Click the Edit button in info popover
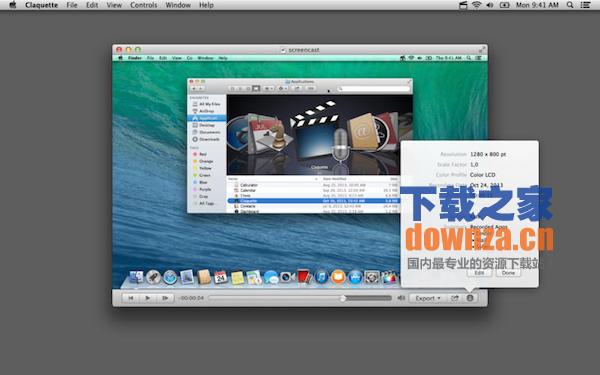The image size is (600, 375). 479,273
